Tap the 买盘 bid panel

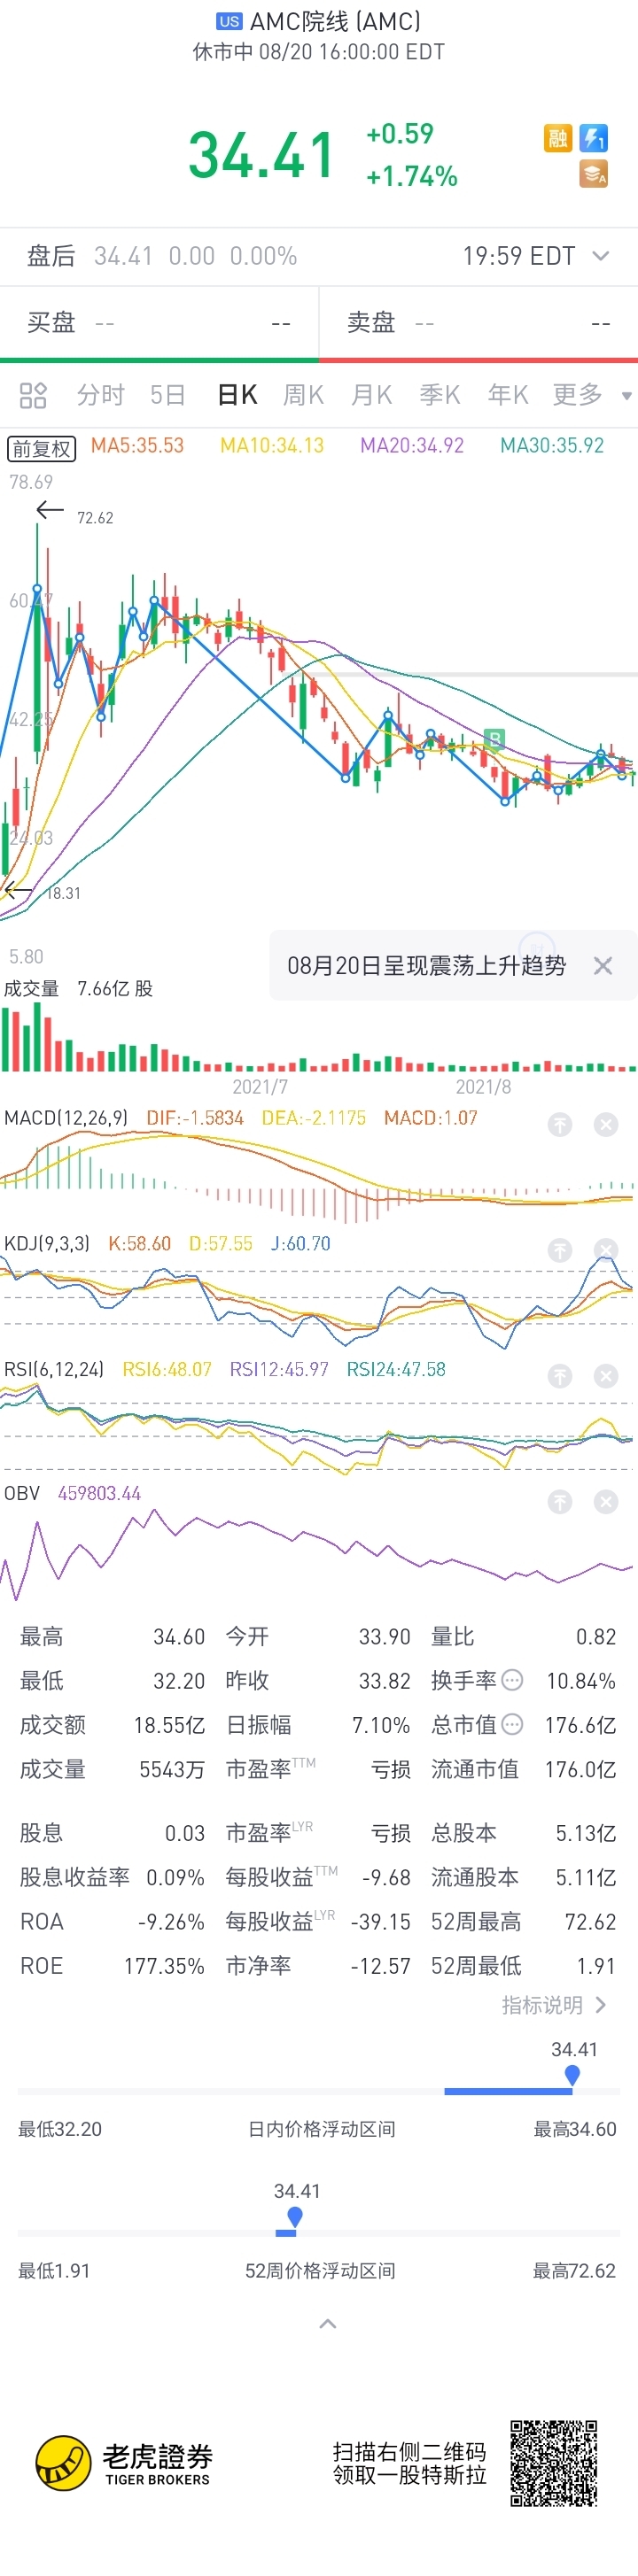[159, 322]
